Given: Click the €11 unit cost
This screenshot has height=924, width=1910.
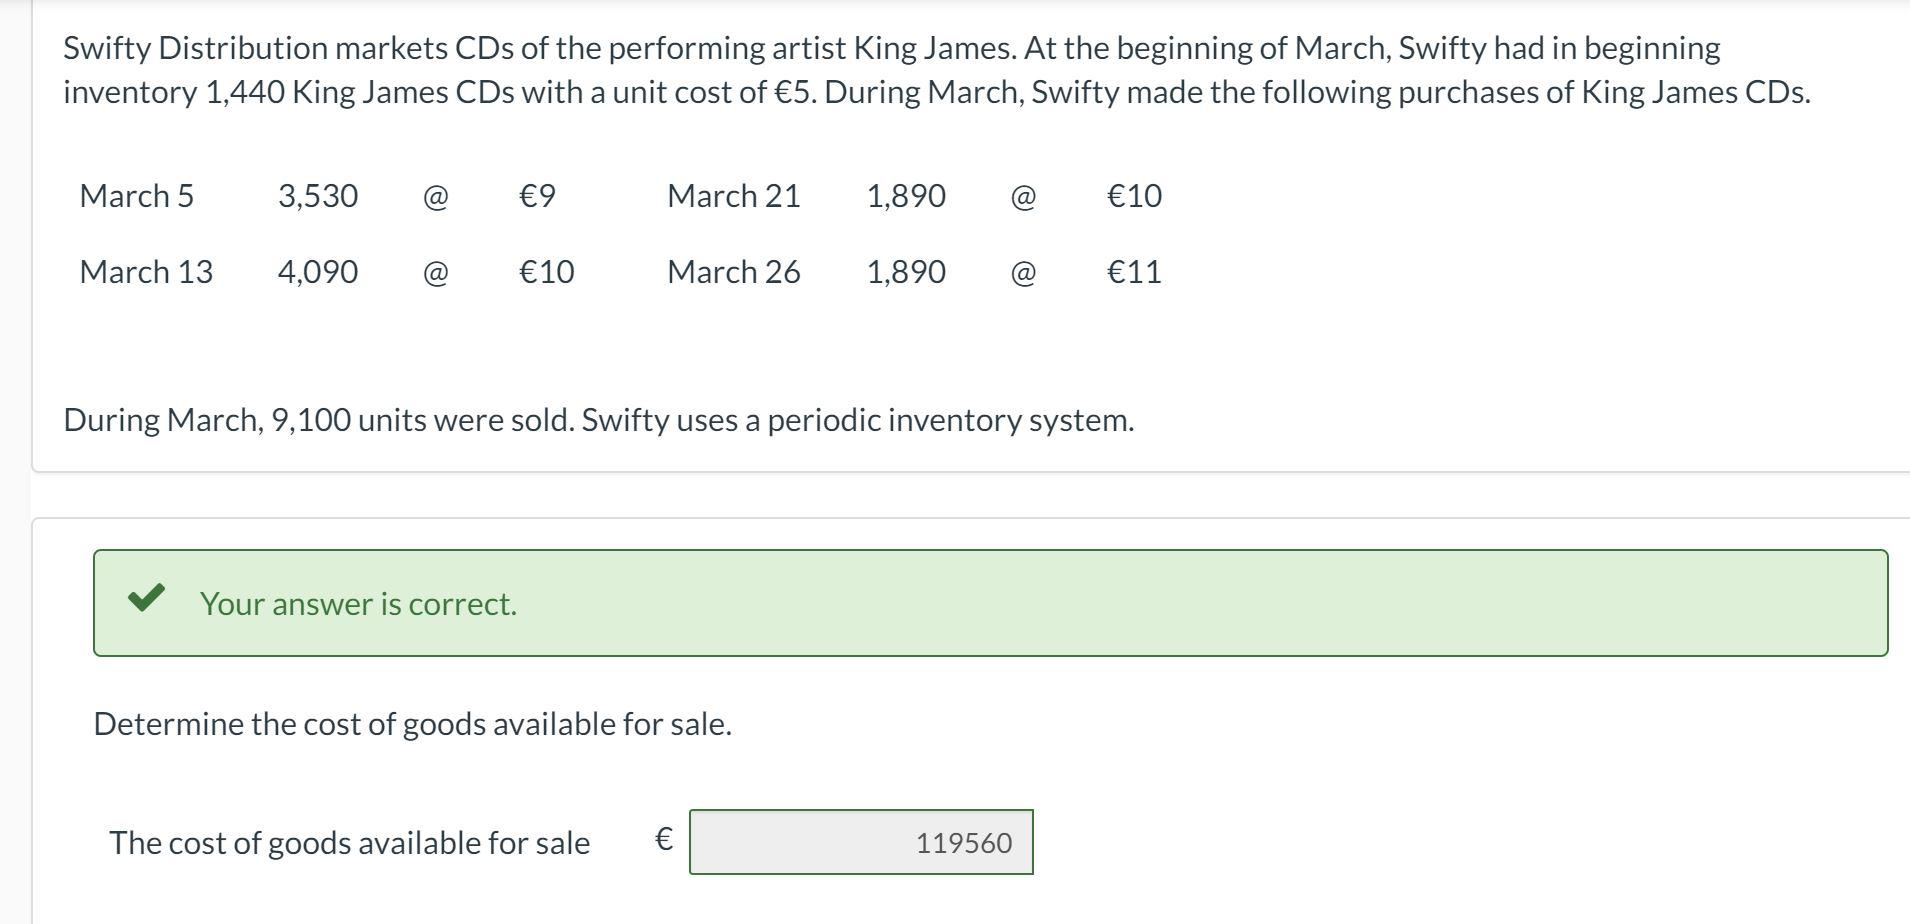Looking at the screenshot, I should [x=1134, y=272].
